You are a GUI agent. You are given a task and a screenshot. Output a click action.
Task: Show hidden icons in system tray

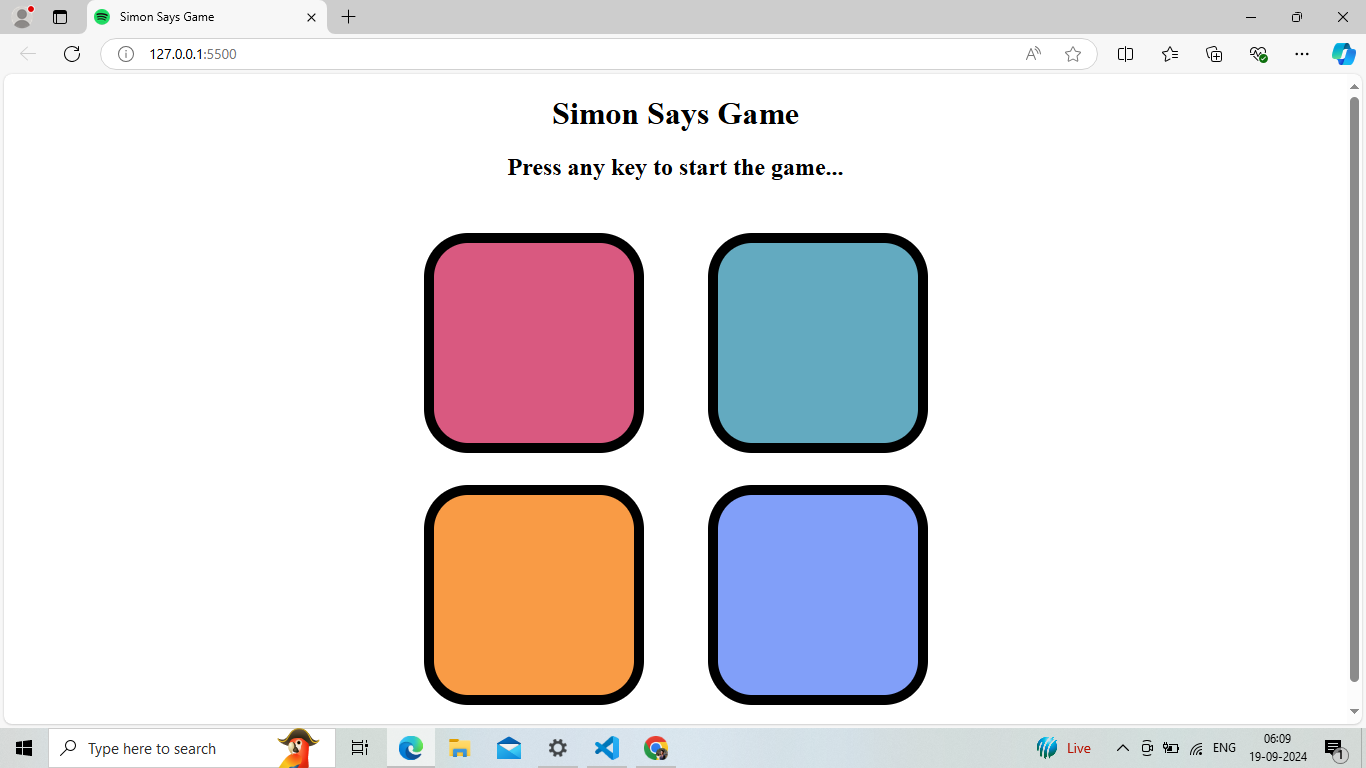(1122, 747)
